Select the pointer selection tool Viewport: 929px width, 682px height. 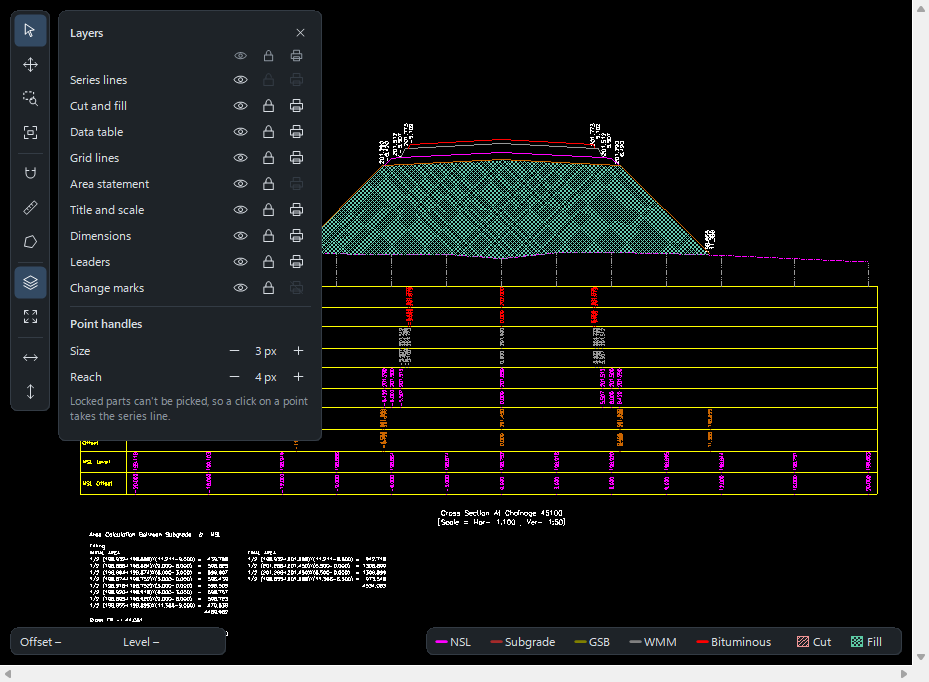(30, 30)
